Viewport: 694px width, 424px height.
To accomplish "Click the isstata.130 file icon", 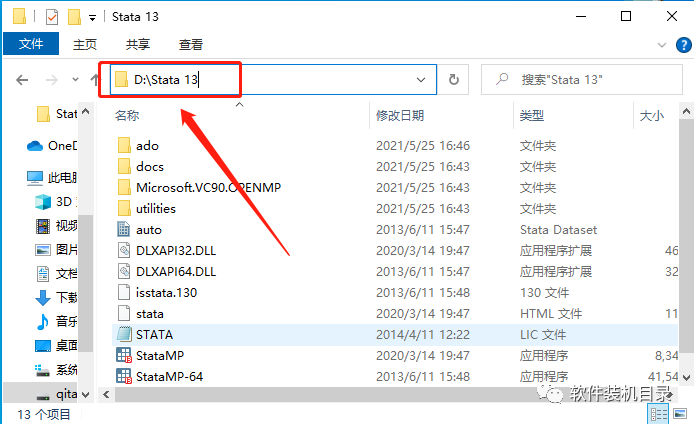I will (124, 293).
